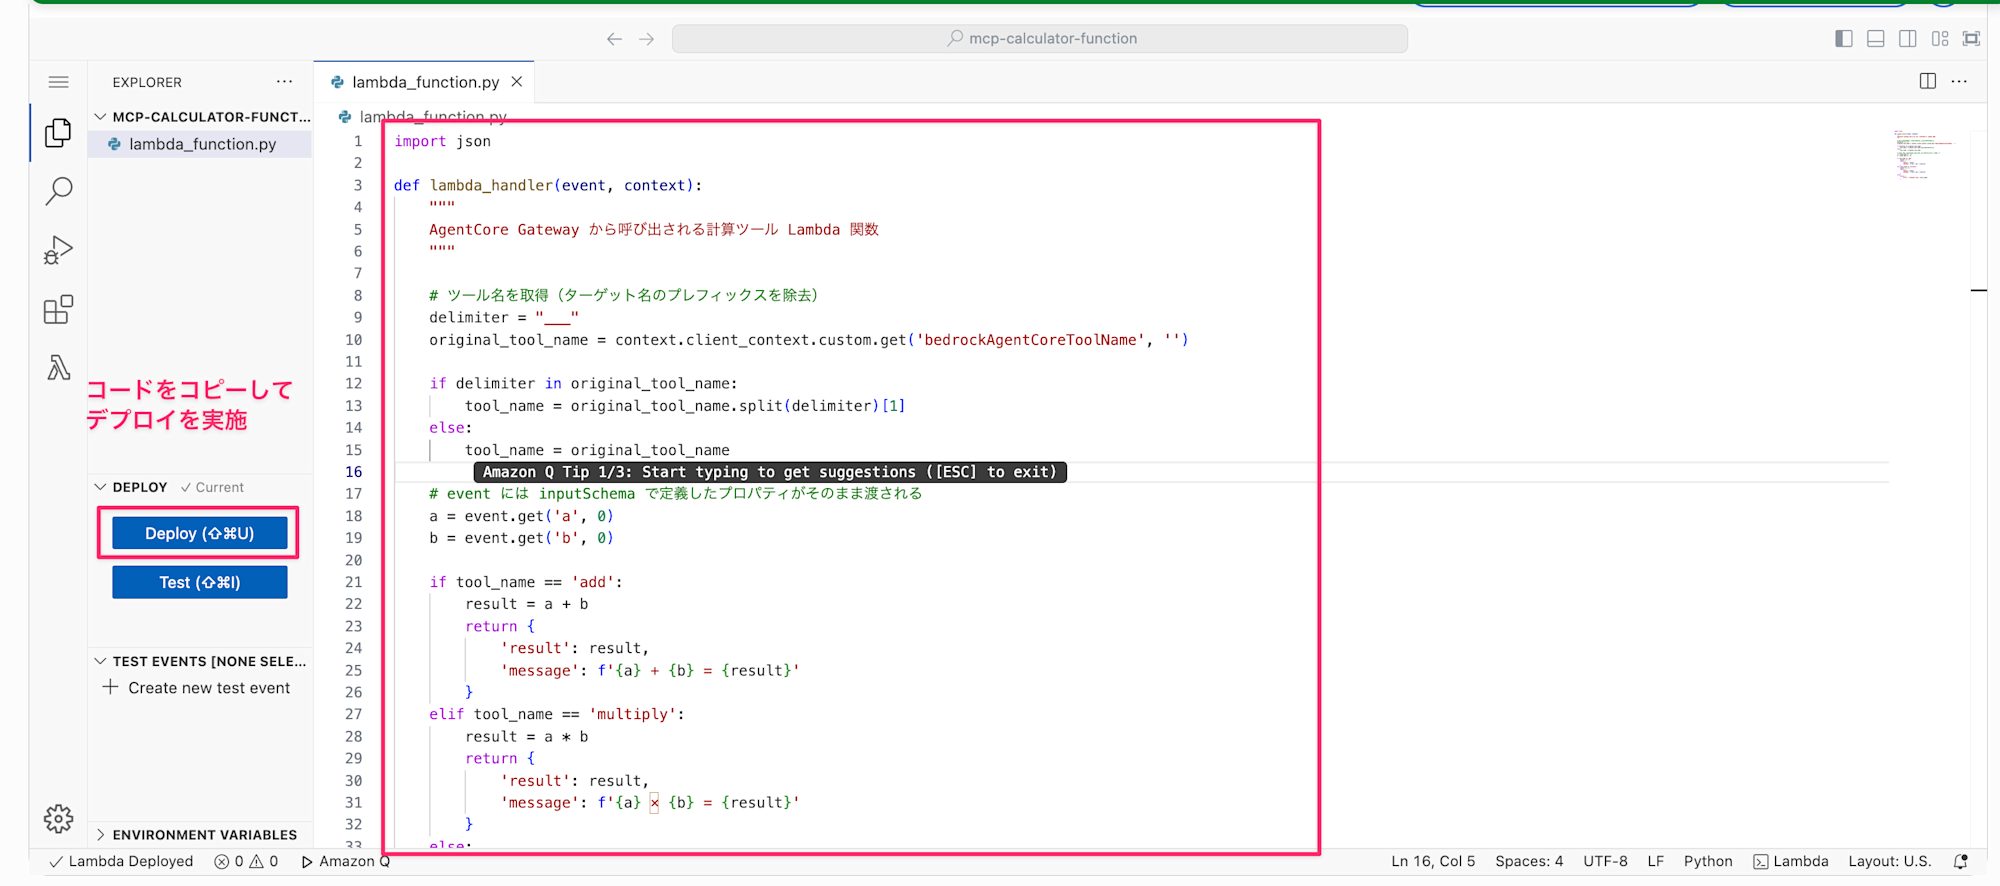Viewport: 2000px width, 886px height.
Task: Toggle the bottom panel visibility
Action: point(1875,39)
